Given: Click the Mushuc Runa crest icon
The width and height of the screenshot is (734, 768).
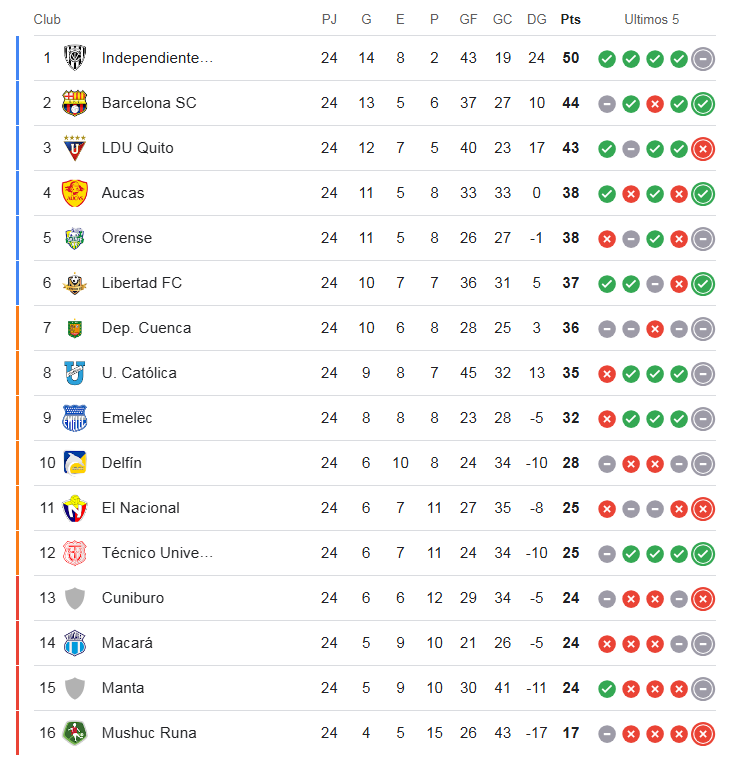Looking at the screenshot, I should click(x=75, y=733).
